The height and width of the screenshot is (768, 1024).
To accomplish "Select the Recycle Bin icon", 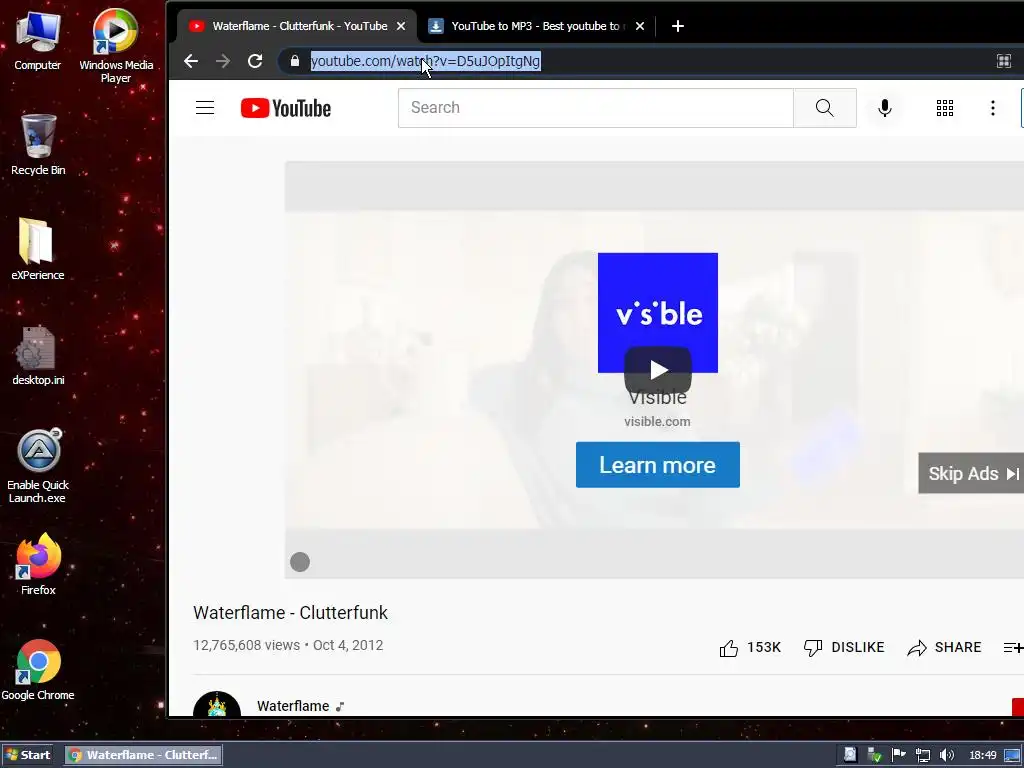I will tap(38, 145).
